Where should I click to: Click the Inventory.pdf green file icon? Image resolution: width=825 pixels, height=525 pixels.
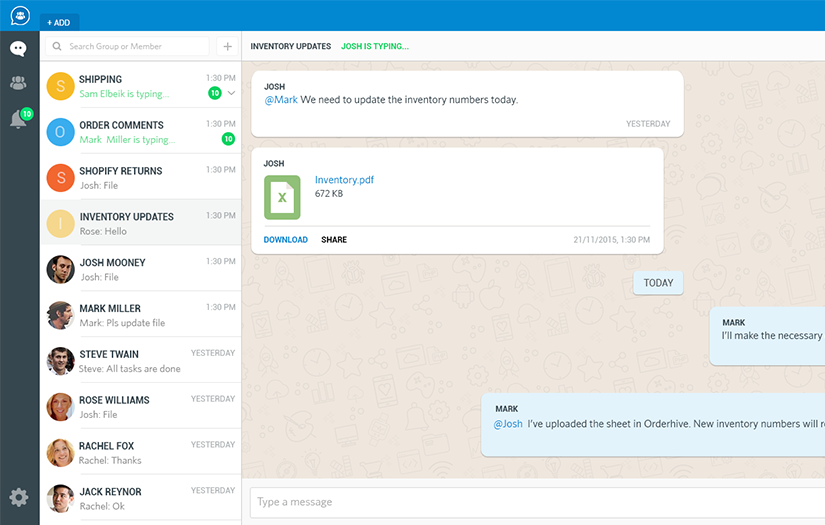click(282, 197)
